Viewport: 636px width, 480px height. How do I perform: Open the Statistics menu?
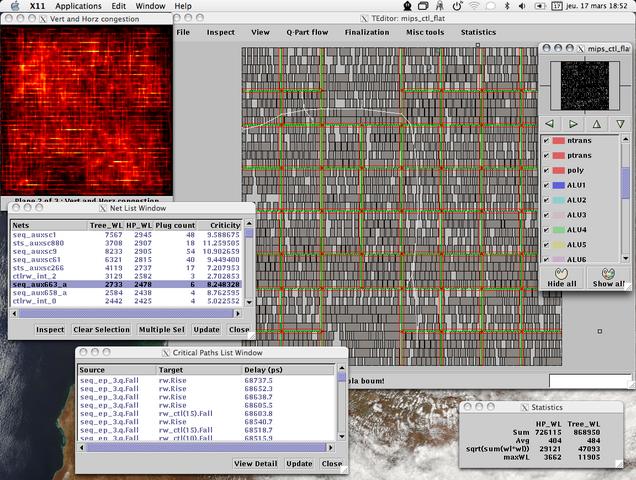[478, 32]
